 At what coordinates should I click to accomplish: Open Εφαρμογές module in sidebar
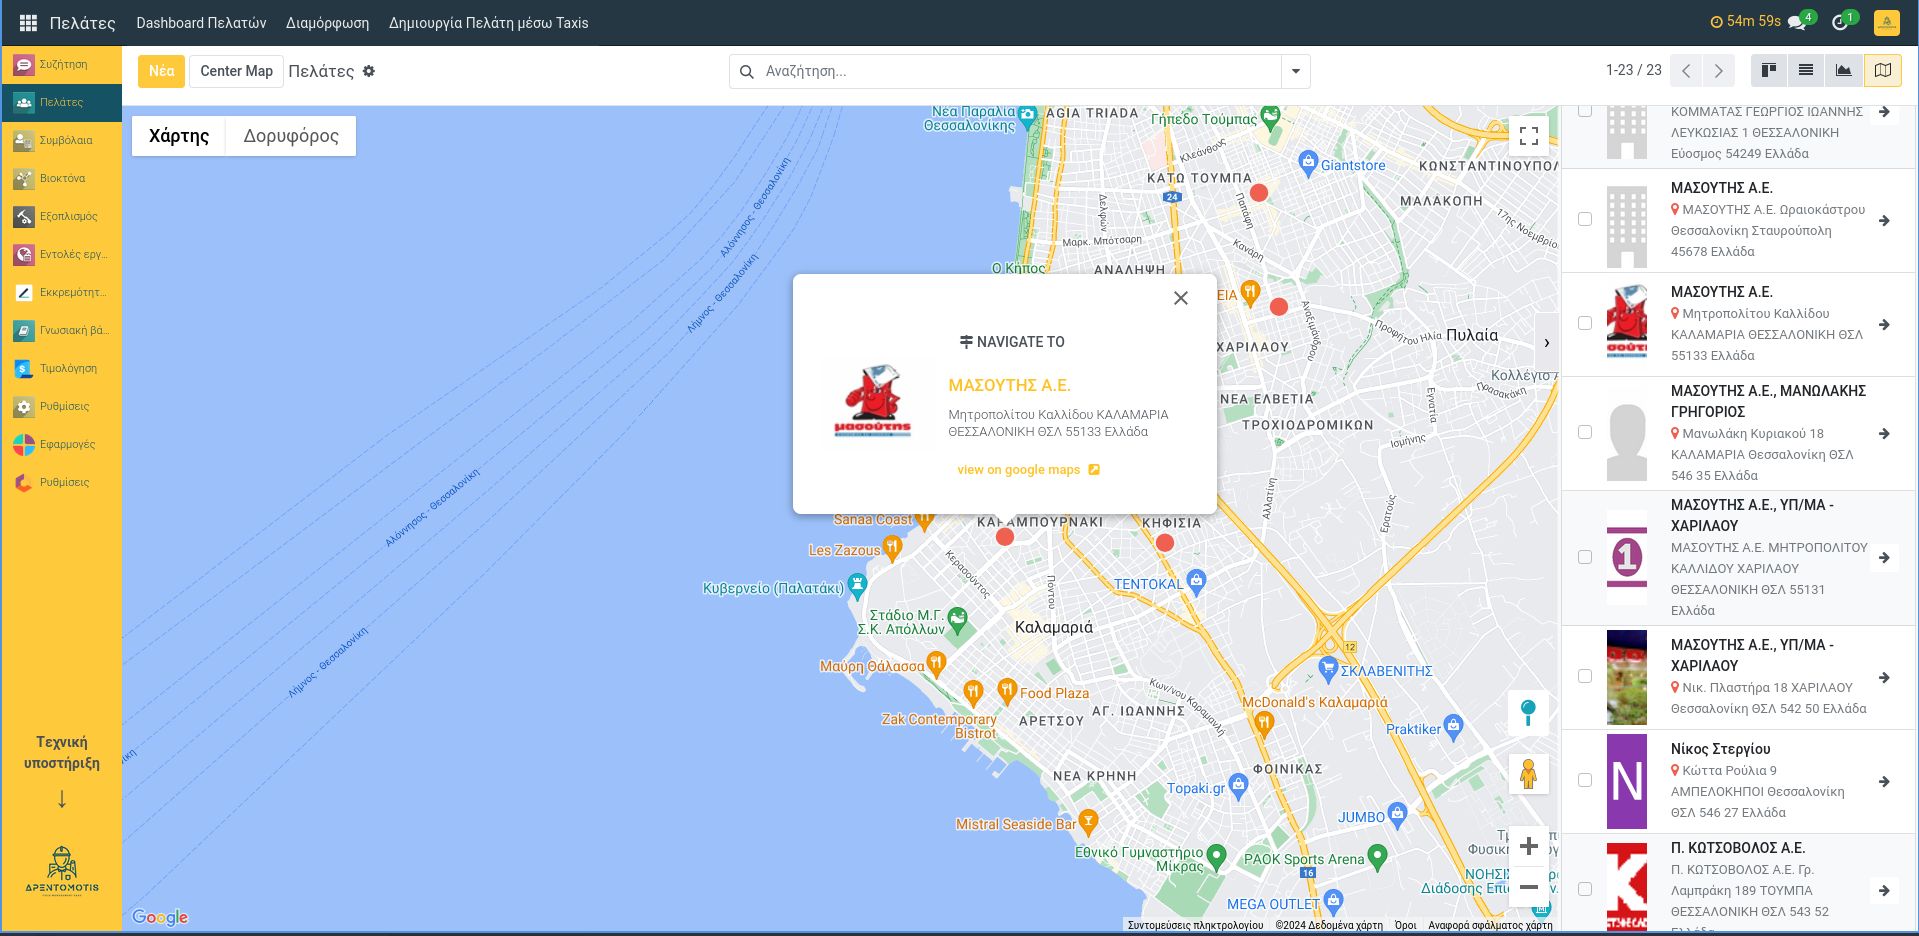pos(62,444)
